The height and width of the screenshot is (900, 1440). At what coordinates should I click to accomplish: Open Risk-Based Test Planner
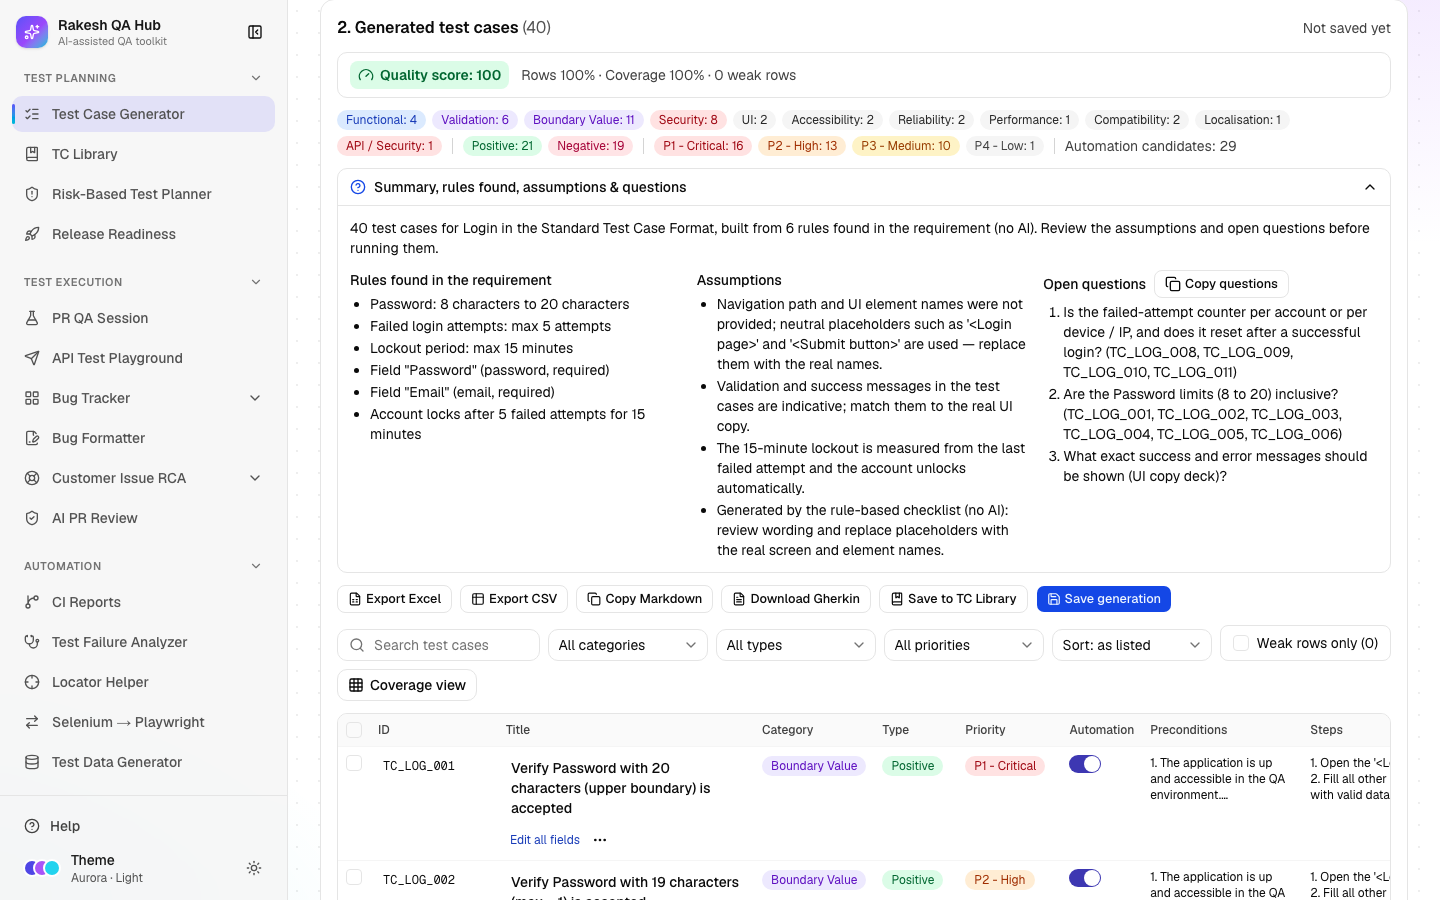[143, 194]
